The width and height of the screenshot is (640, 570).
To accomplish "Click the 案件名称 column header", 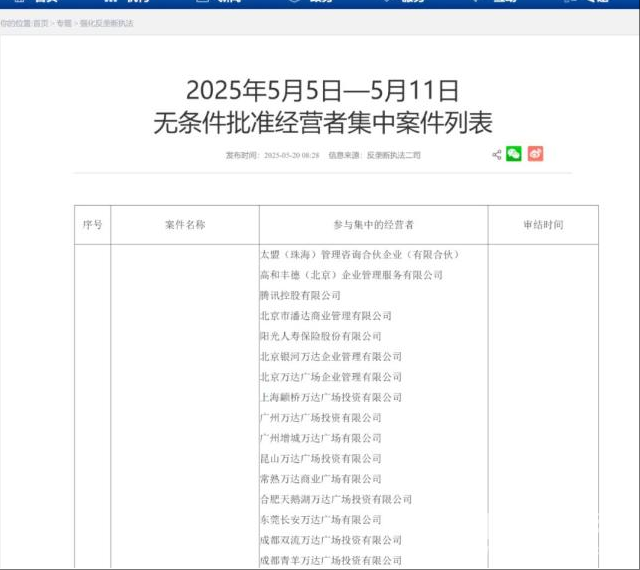I will point(185,225).
